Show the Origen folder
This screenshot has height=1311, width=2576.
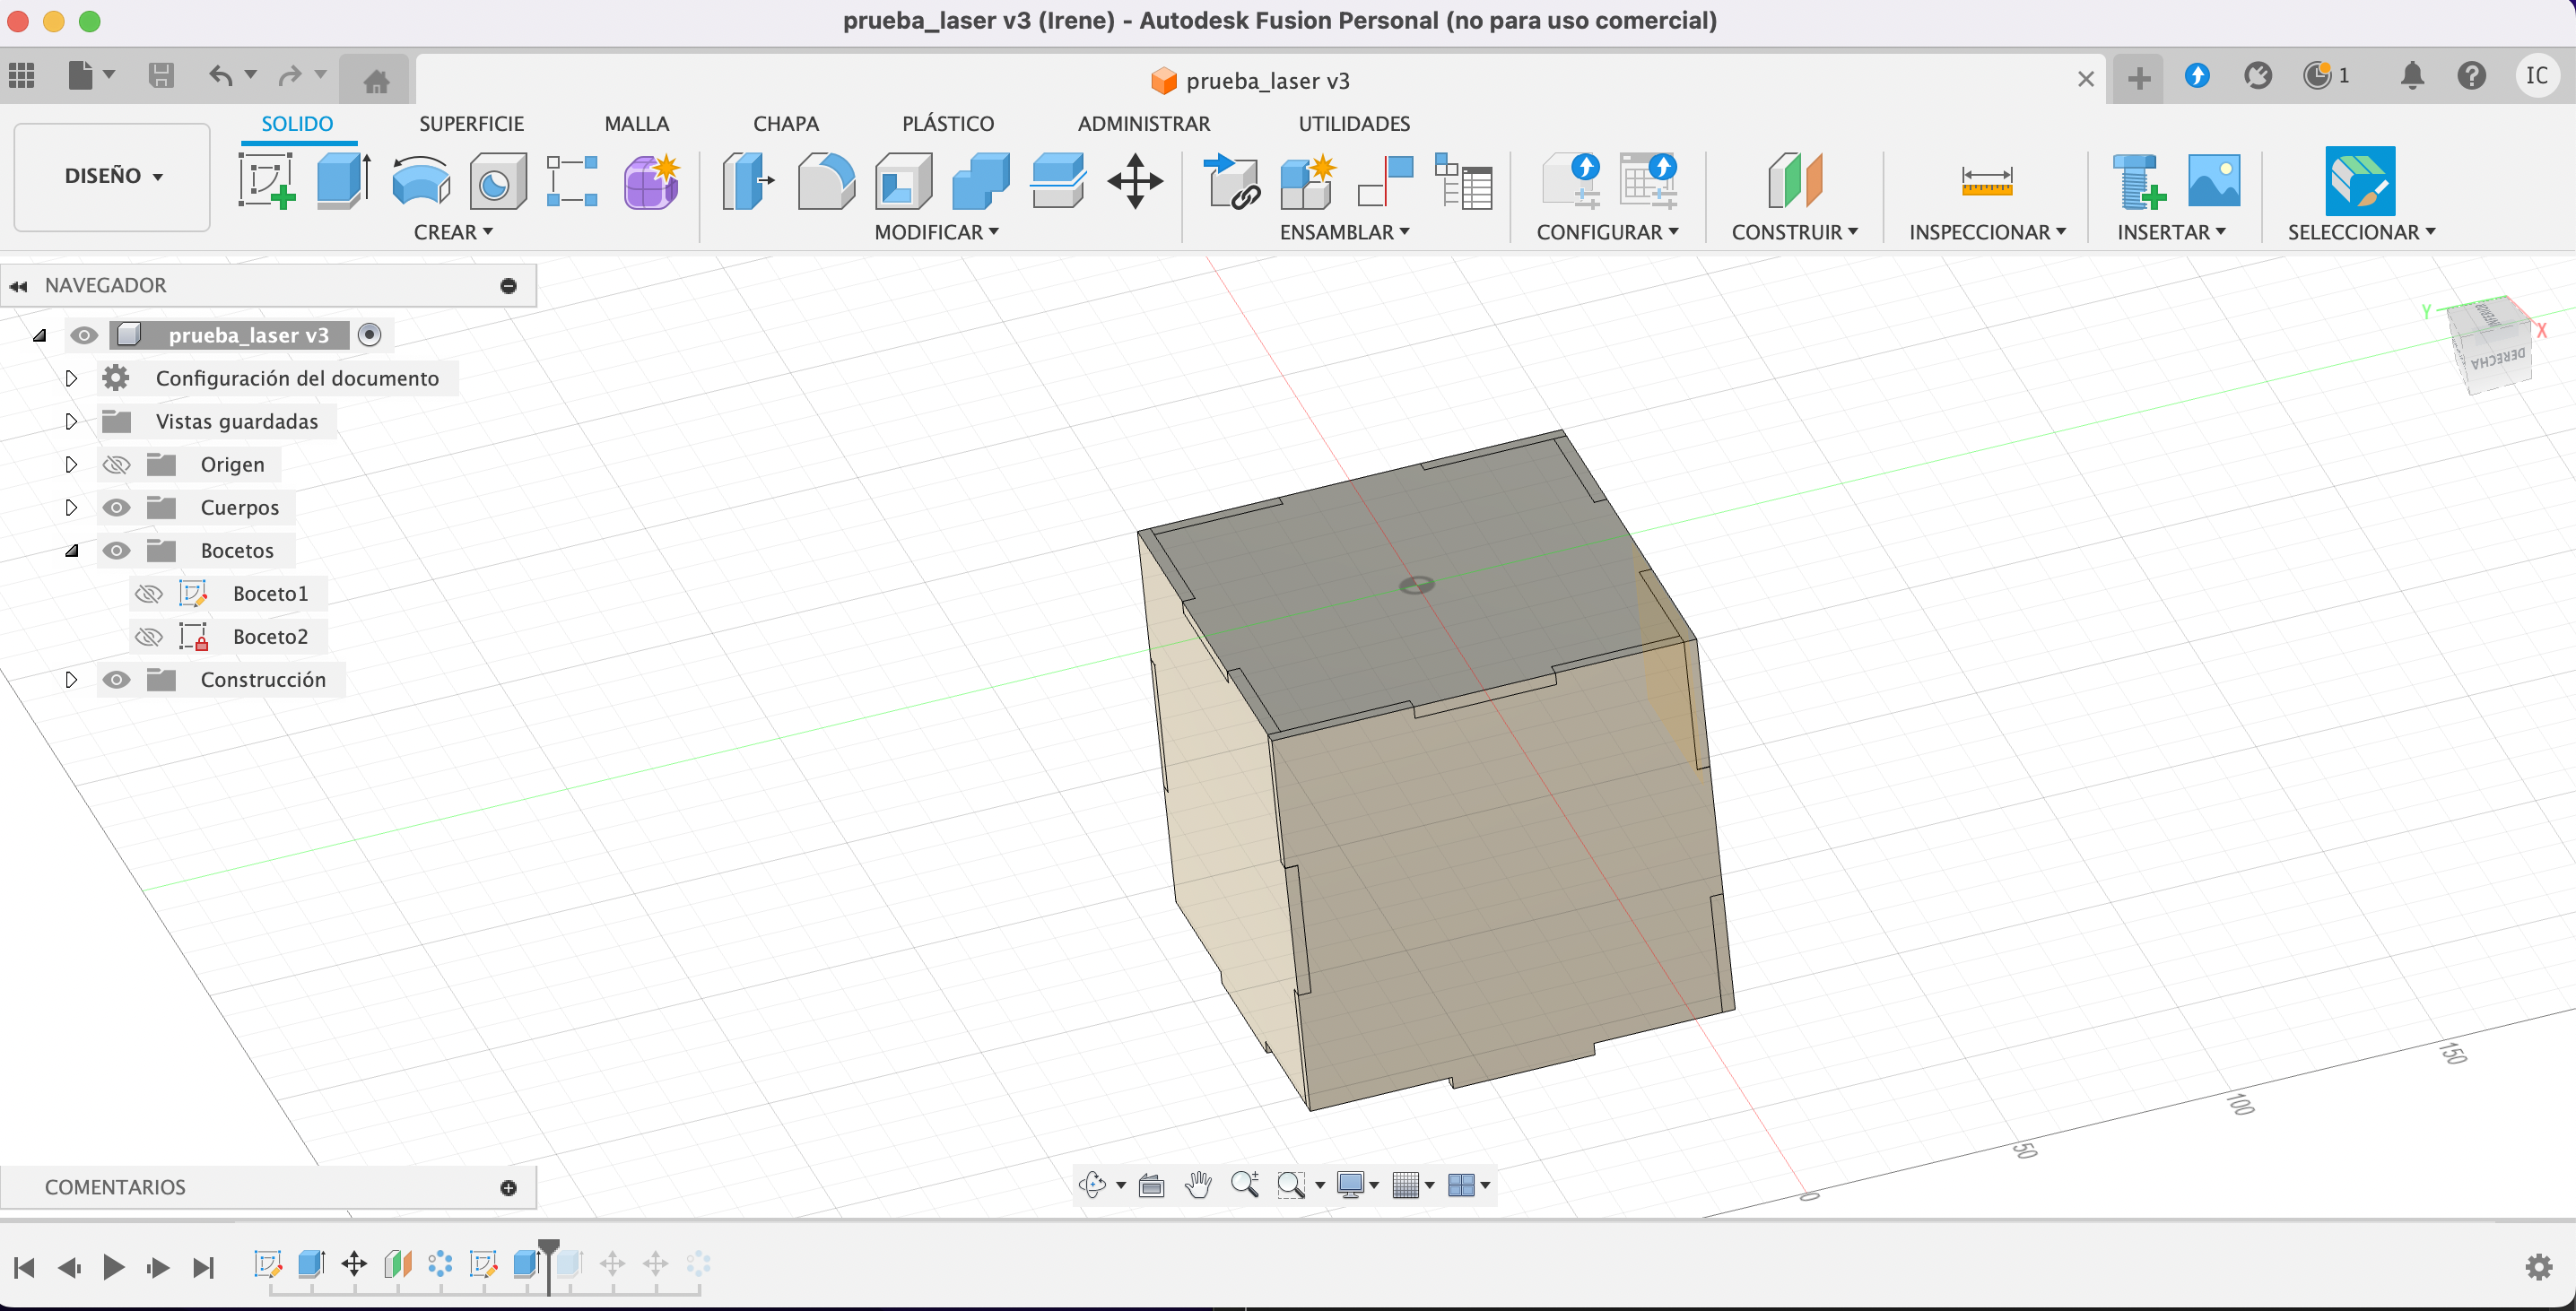coord(117,465)
